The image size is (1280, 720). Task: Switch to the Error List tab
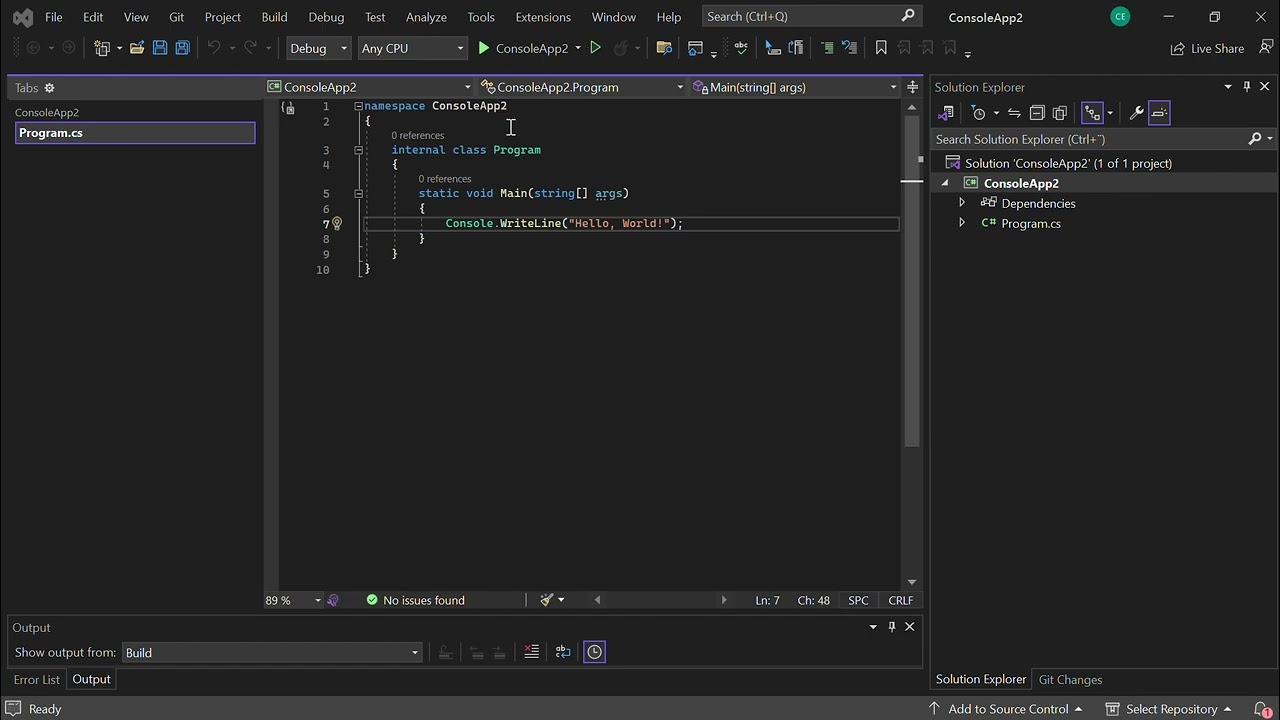(x=37, y=679)
